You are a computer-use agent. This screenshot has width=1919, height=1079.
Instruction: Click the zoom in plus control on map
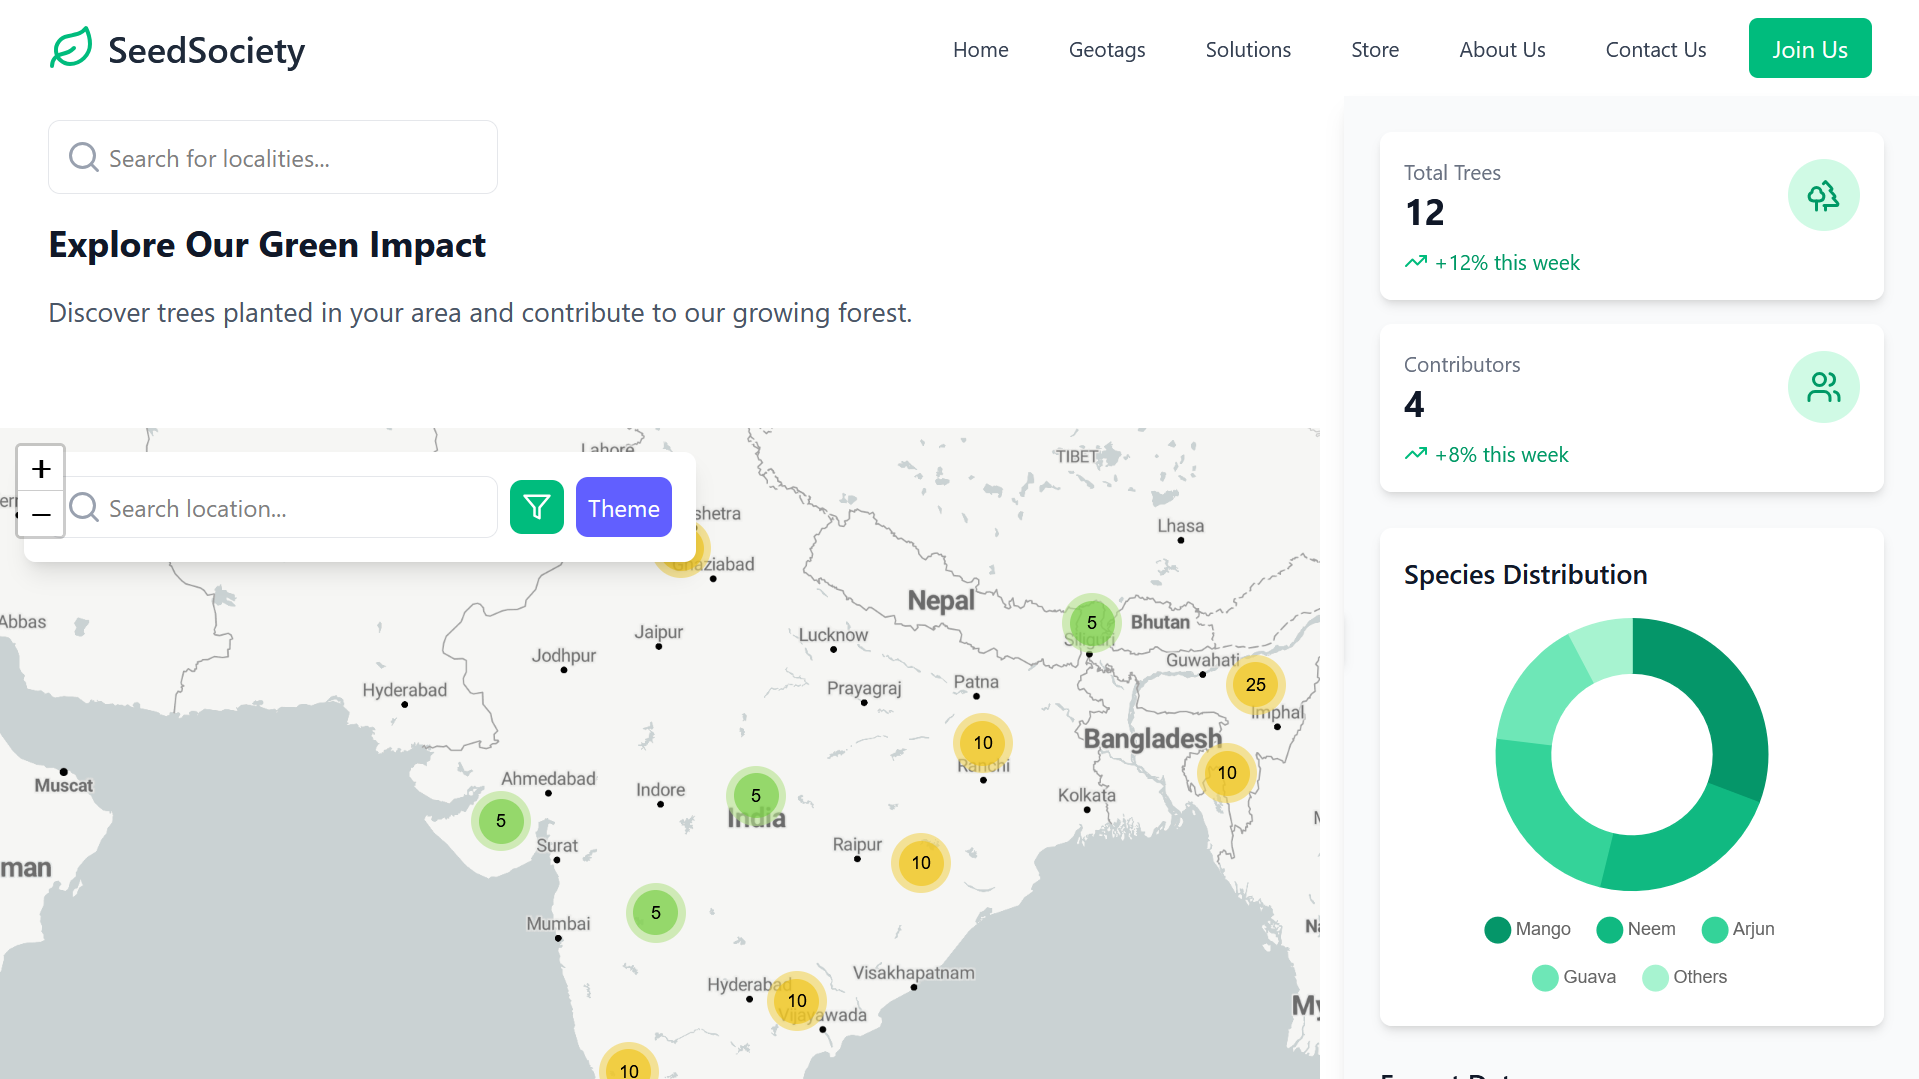pos(40,468)
